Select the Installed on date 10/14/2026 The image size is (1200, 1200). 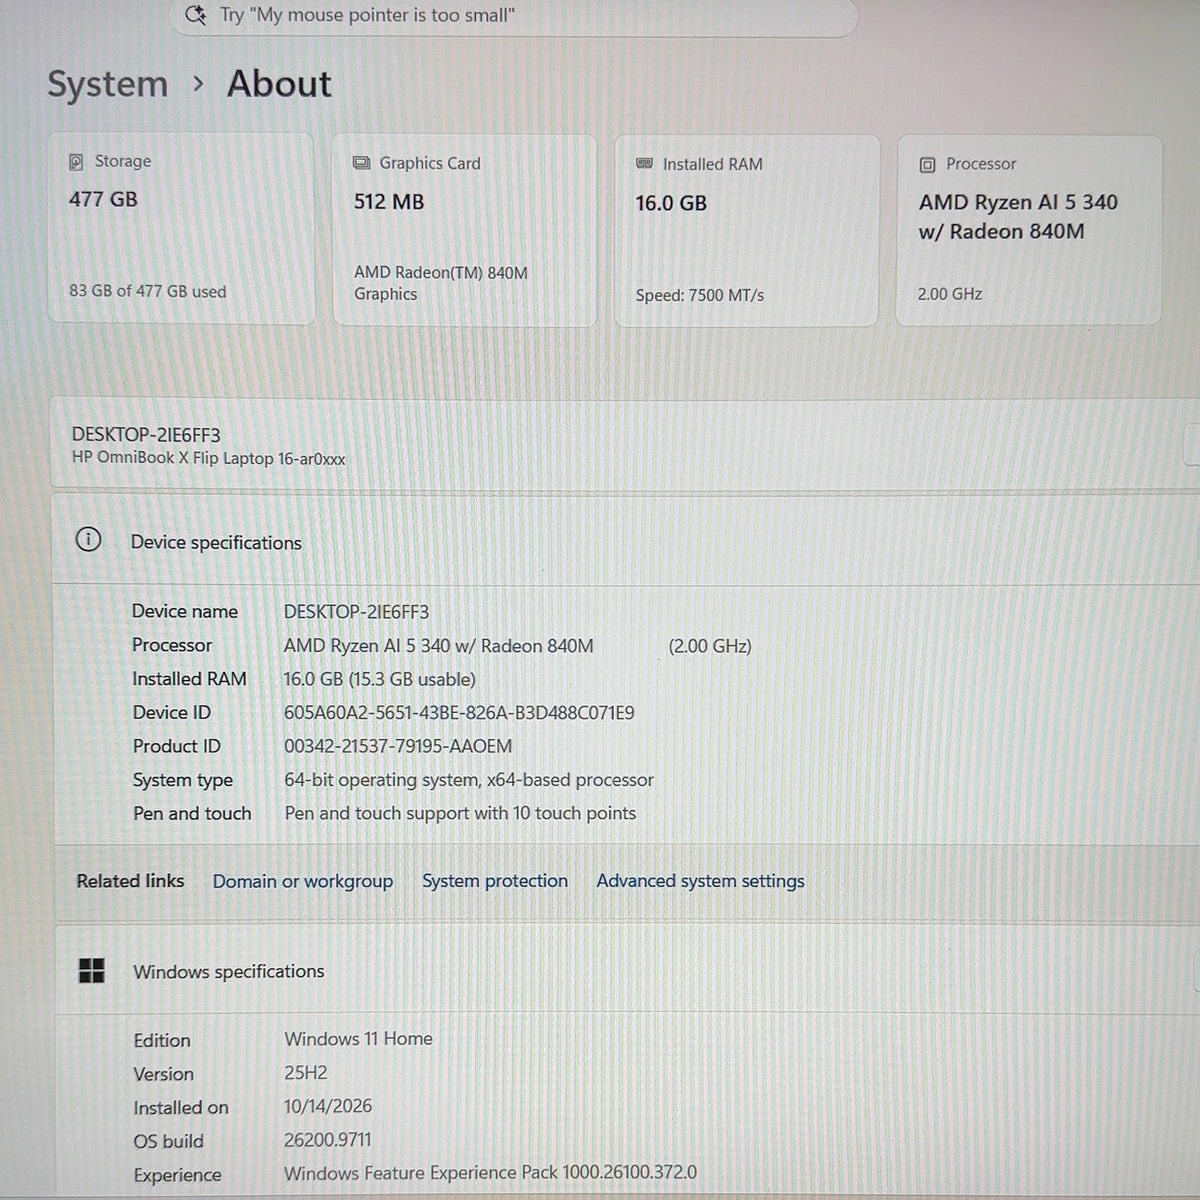pos(328,1106)
